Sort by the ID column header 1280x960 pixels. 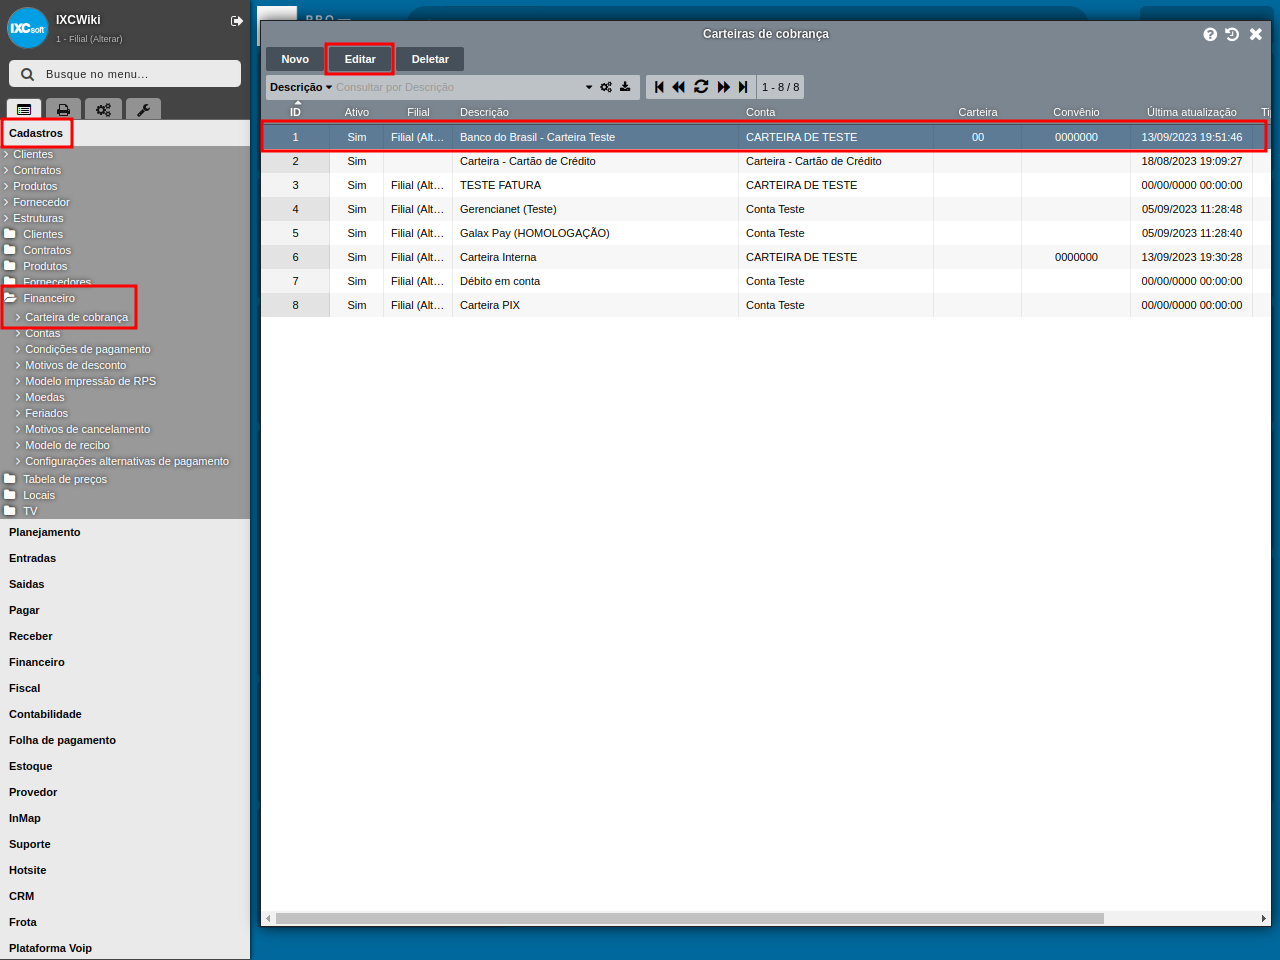[x=295, y=112]
